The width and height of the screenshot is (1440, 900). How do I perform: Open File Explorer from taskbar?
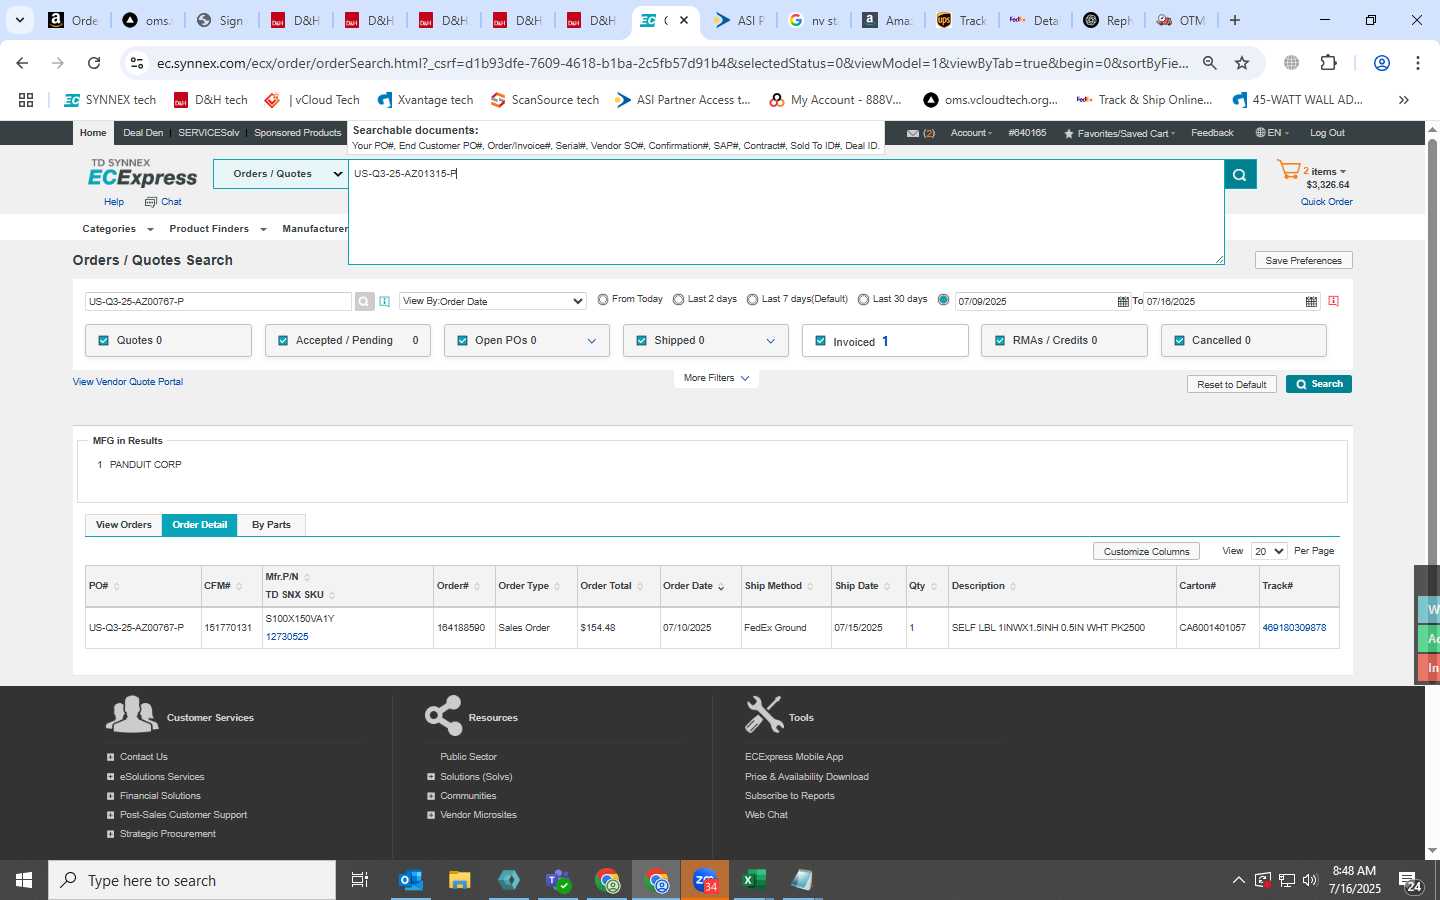click(460, 880)
